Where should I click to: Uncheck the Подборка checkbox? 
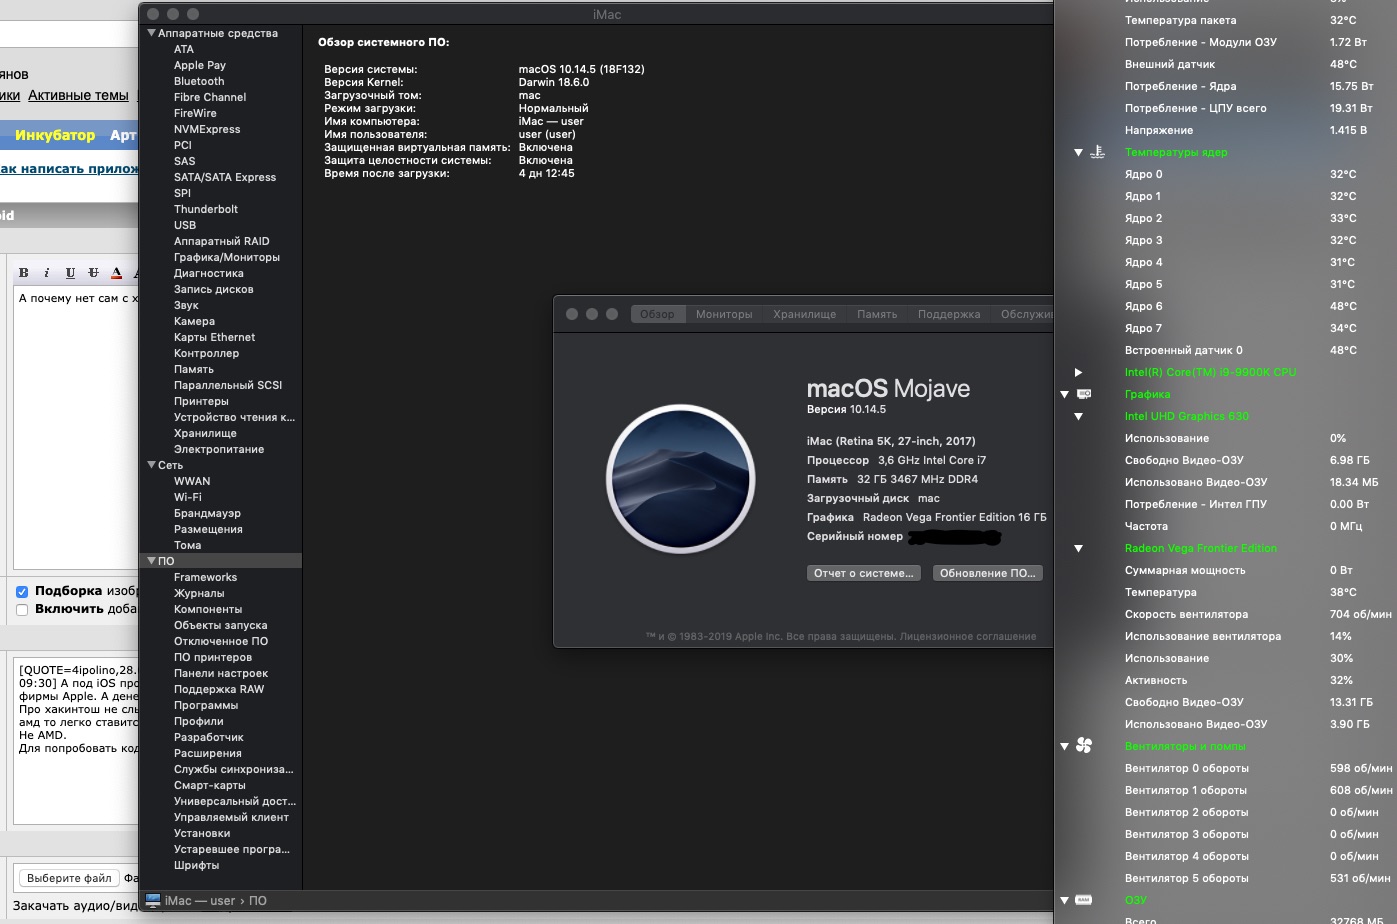click(x=22, y=591)
